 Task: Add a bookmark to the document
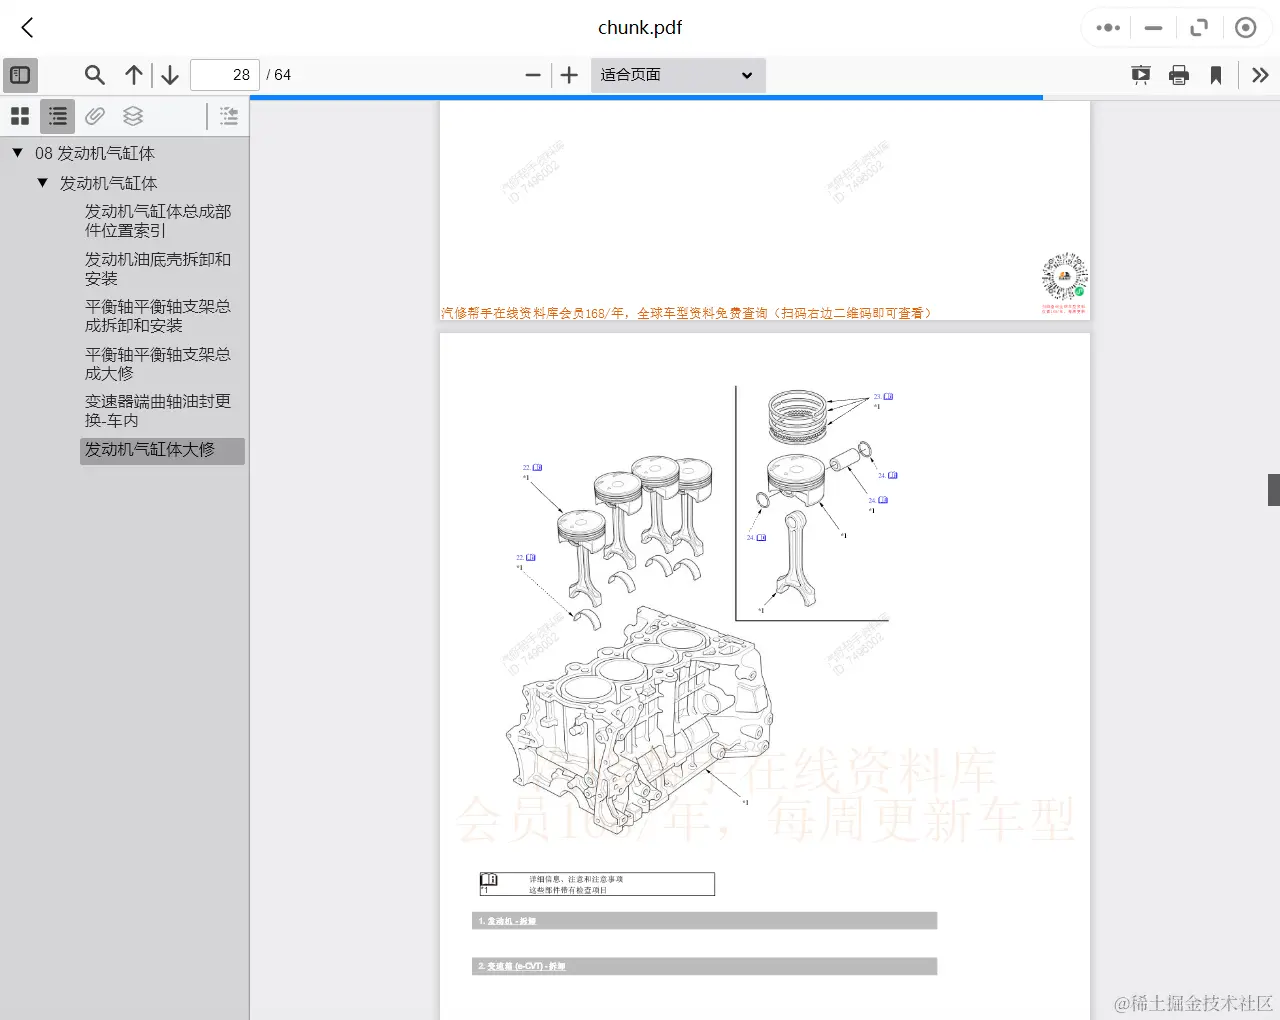click(1216, 74)
